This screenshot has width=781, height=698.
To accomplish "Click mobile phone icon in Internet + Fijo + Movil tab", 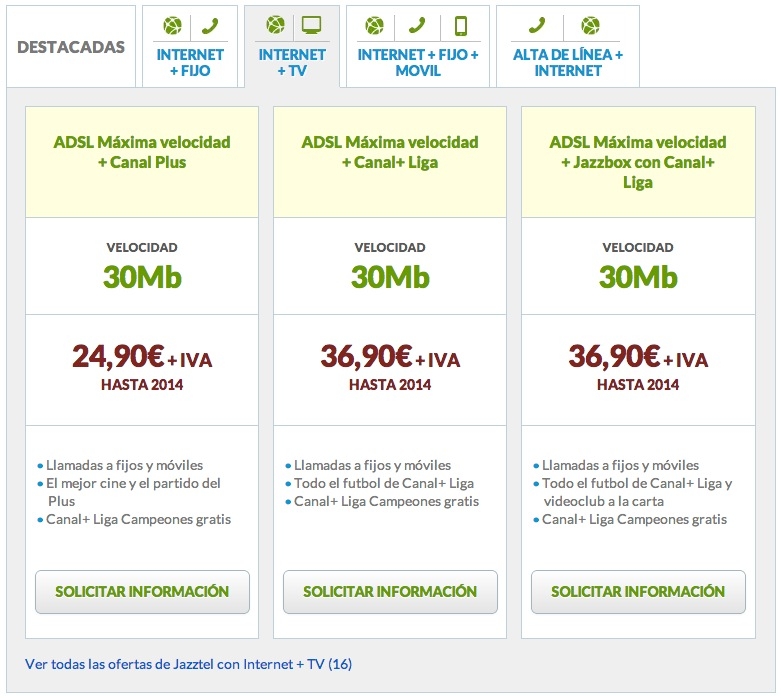I will pyautogui.click(x=461, y=26).
